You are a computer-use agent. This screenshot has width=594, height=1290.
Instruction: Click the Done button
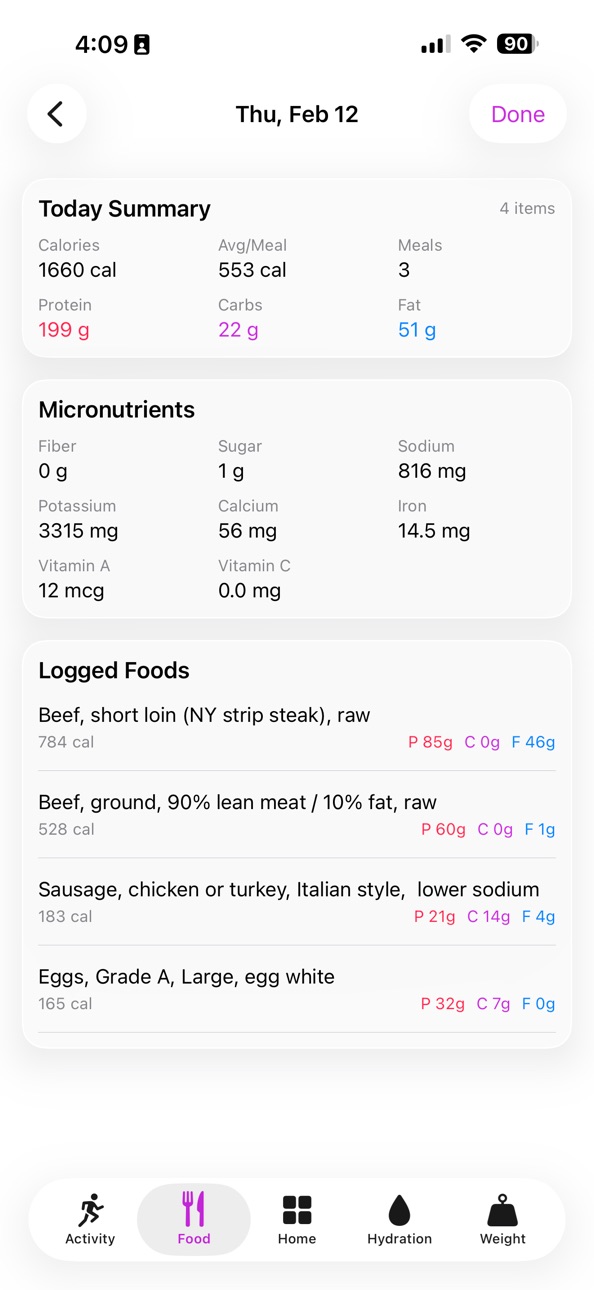pyautogui.click(x=518, y=114)
